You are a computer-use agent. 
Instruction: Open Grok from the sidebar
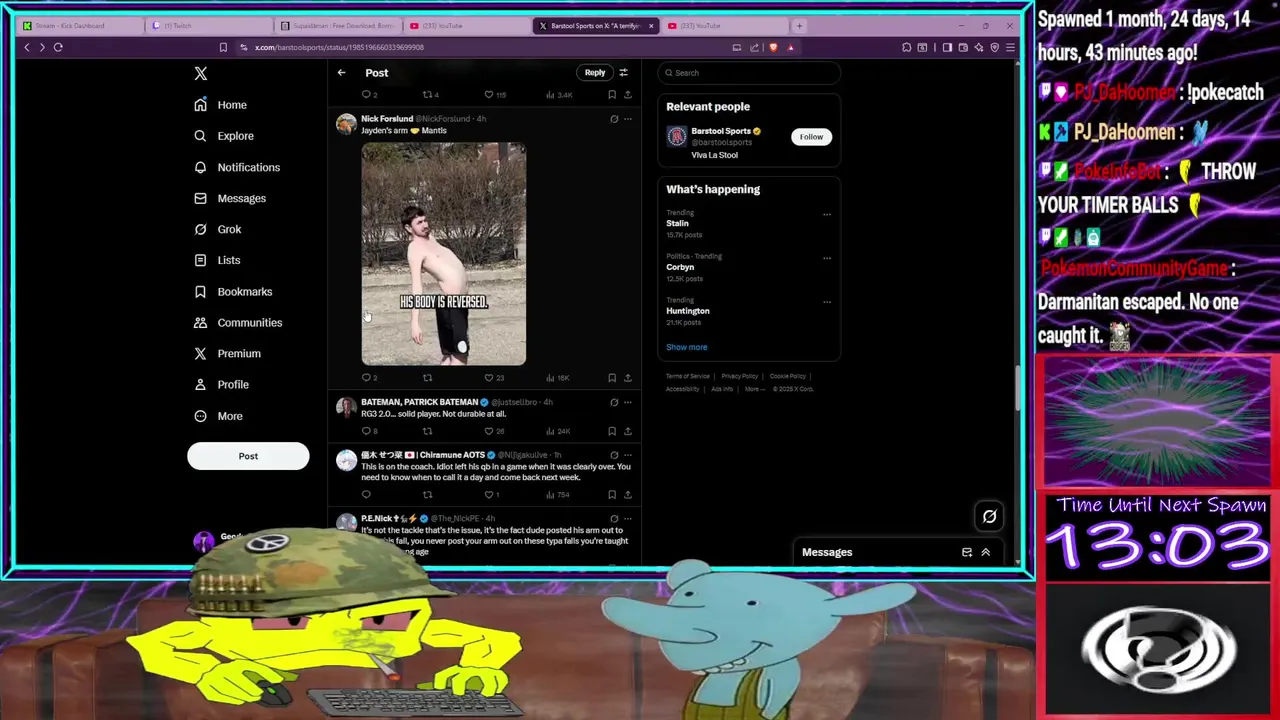pyautogui.click(x=218, y=229)
